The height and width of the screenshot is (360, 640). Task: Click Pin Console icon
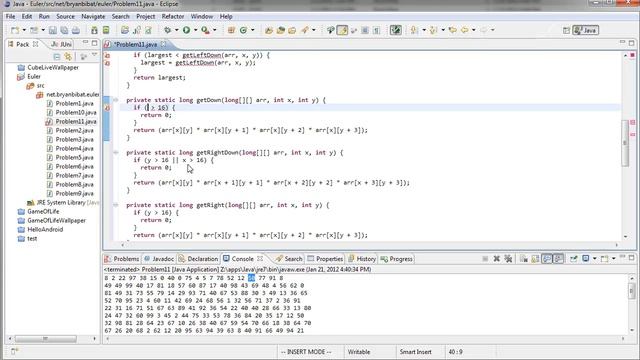(573, 259)
